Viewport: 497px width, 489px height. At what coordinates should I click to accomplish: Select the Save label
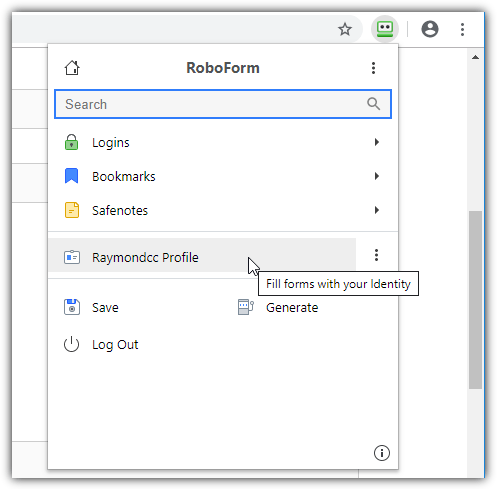[x=105, y=307]
